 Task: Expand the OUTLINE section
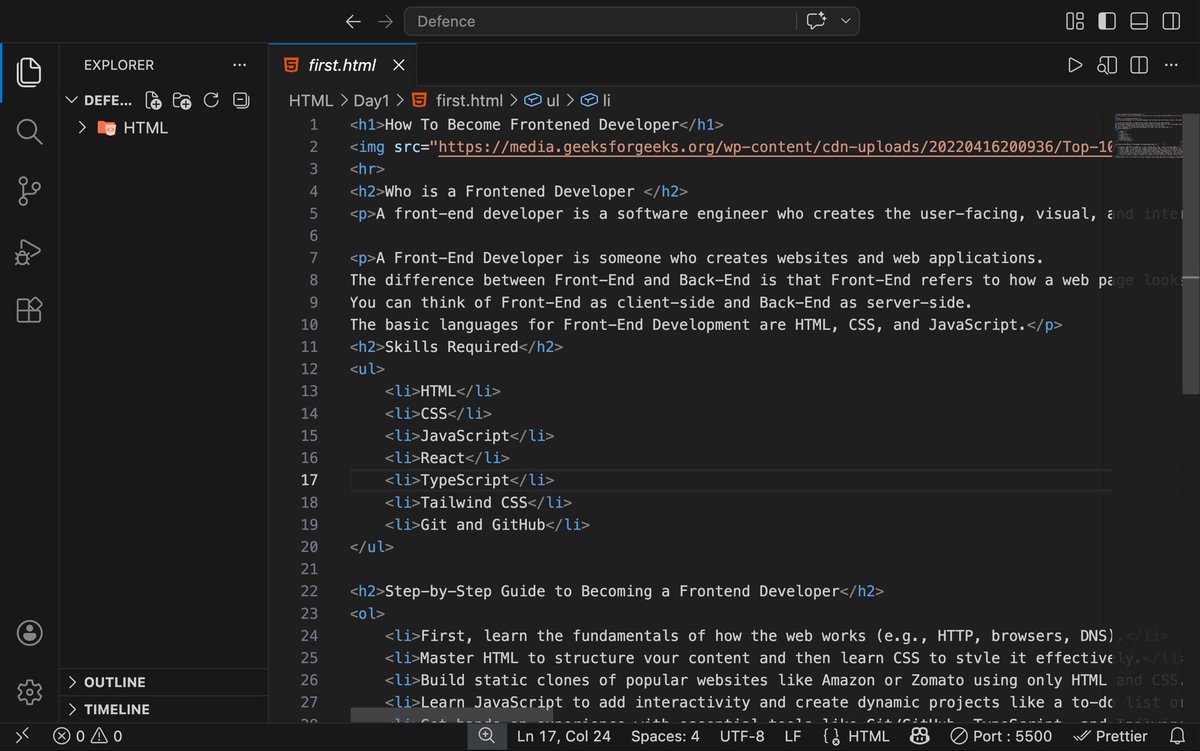(164, 682)
